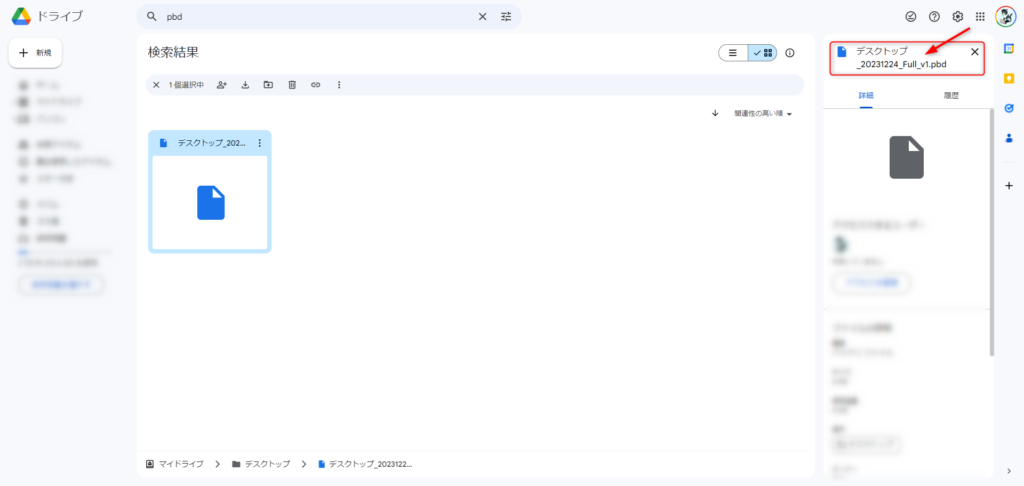Download the selected file via toolbar icon
Image resolution: width=1024 pixels, height=486 pixels.
(x=245, y=85)
